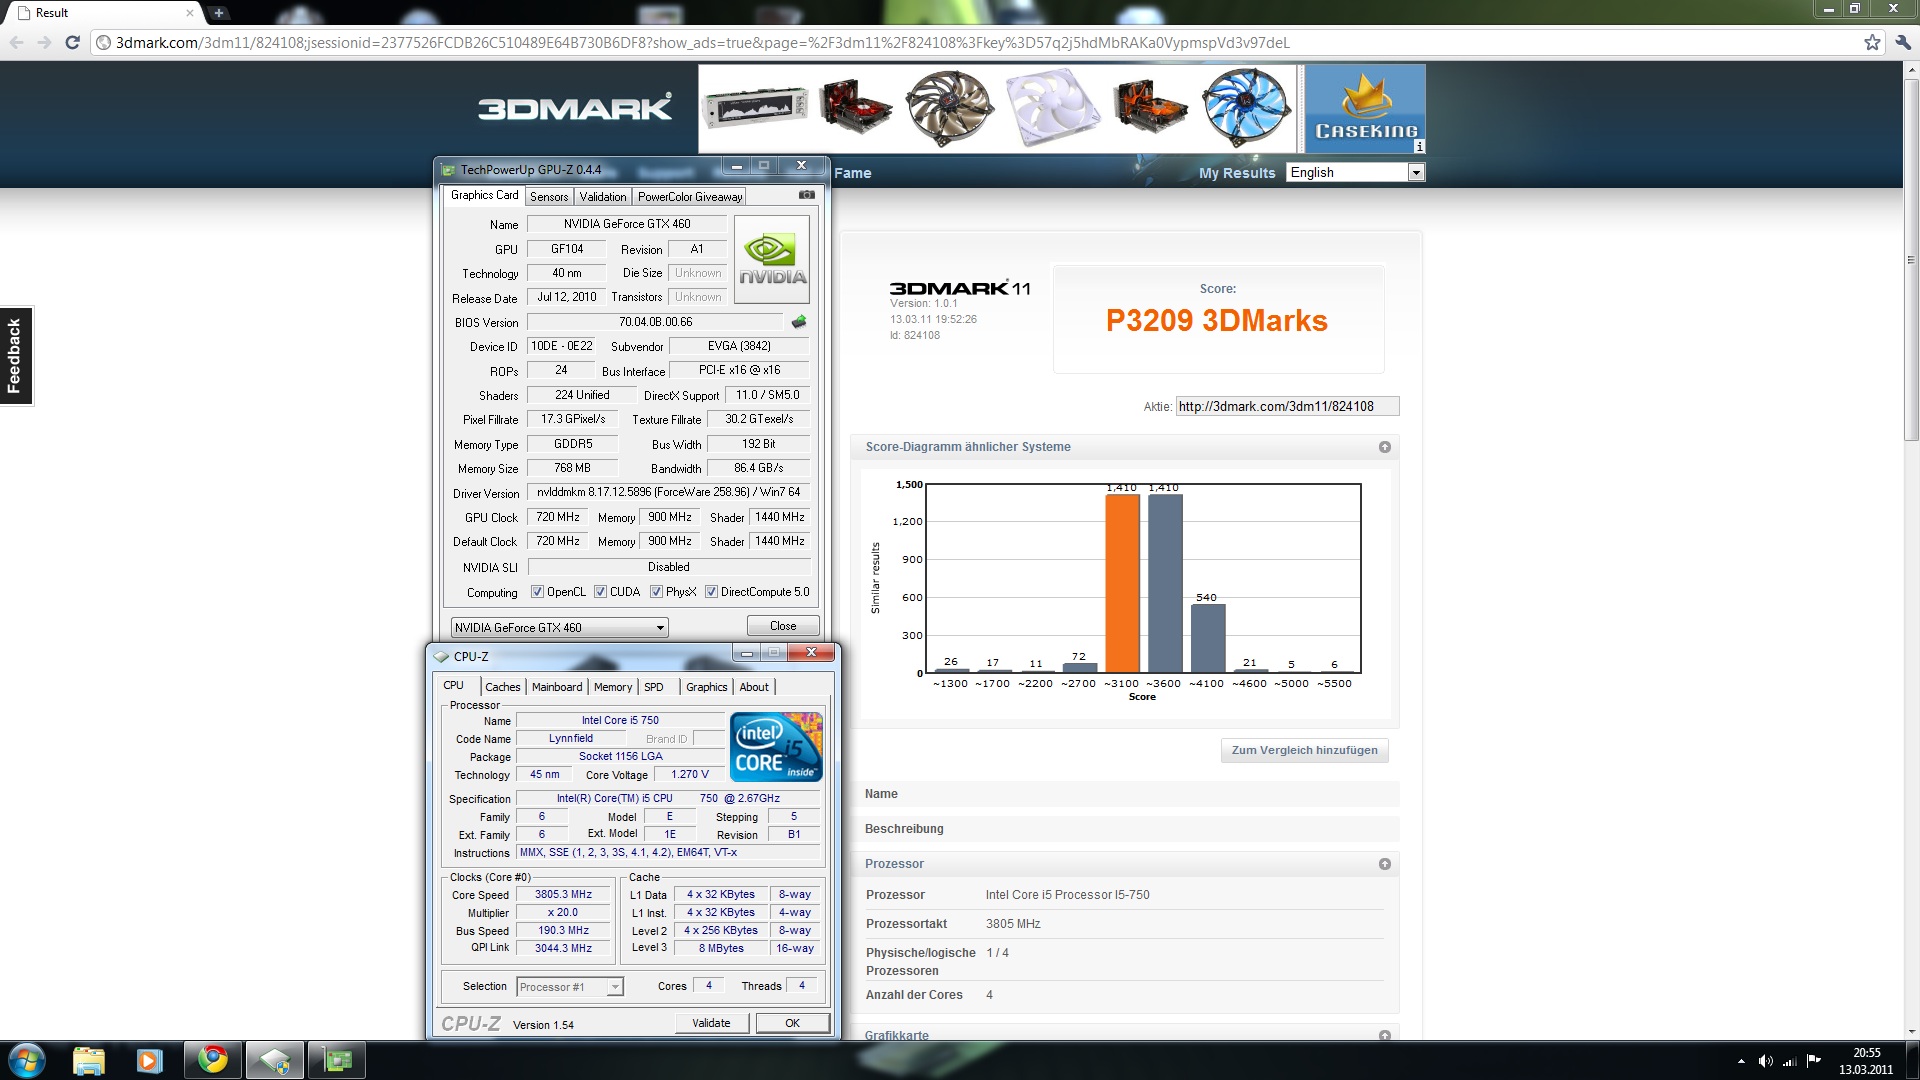Screen dimensions: 1920x1080
Task: Switch to the Sensors tab in GPU-Z
Action: coord(549,197)
